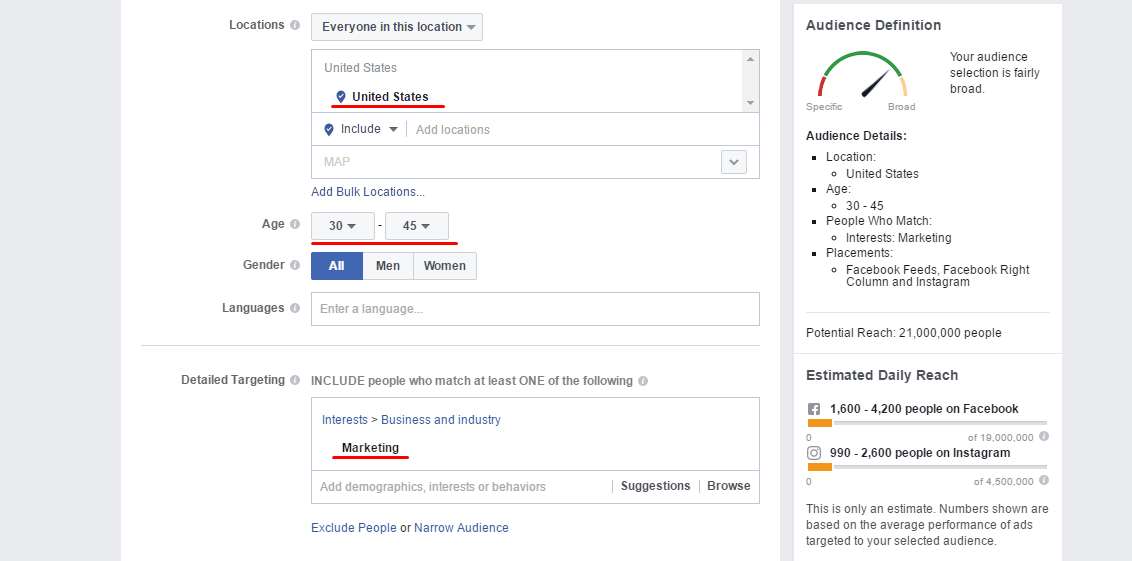Click the Instagram daily reach bar
This screenshot has height=561, width=1132.
pos(927,467)
